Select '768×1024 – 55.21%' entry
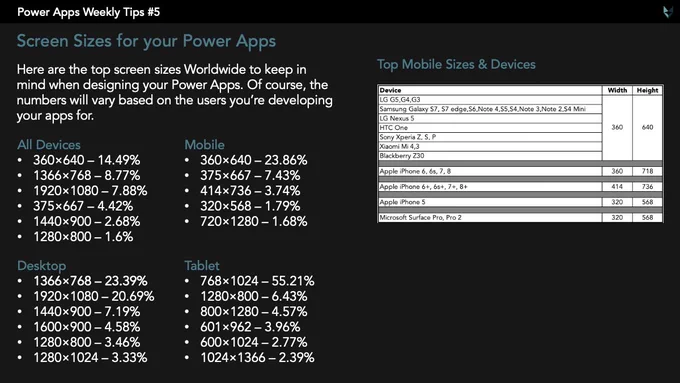680x383 pixels. pyautogui.click(x=257, y=281)
